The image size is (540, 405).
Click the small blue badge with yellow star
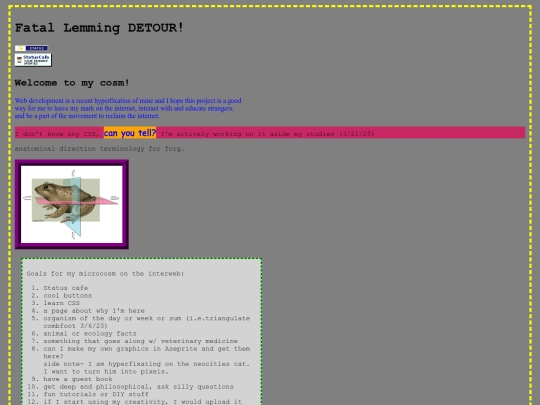coord(31,48)
